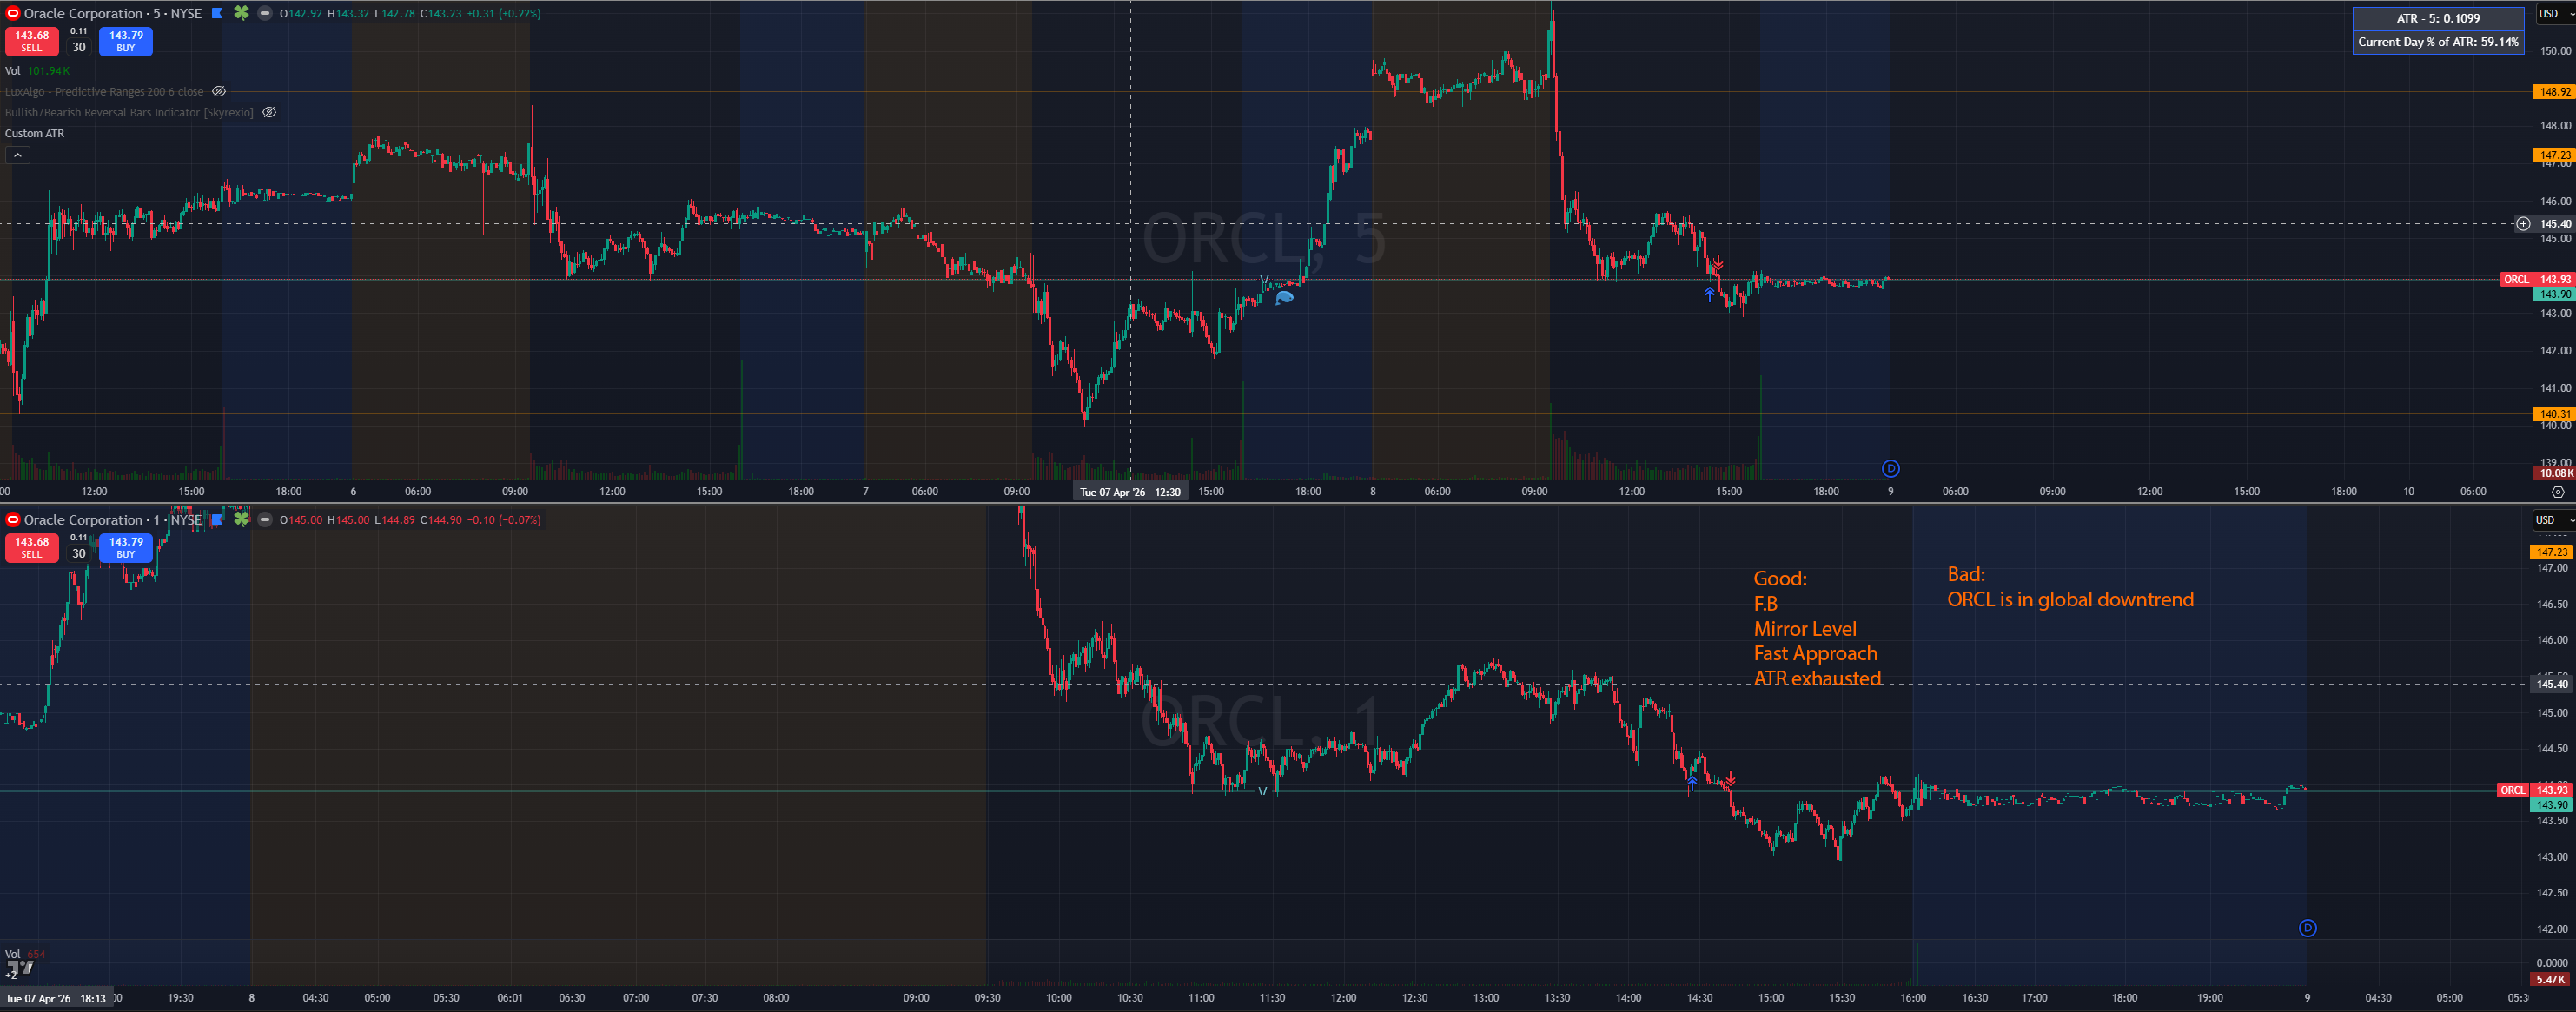Toggle the time axis settings circle in top chart
2576x1012 pixels.
2557,492
